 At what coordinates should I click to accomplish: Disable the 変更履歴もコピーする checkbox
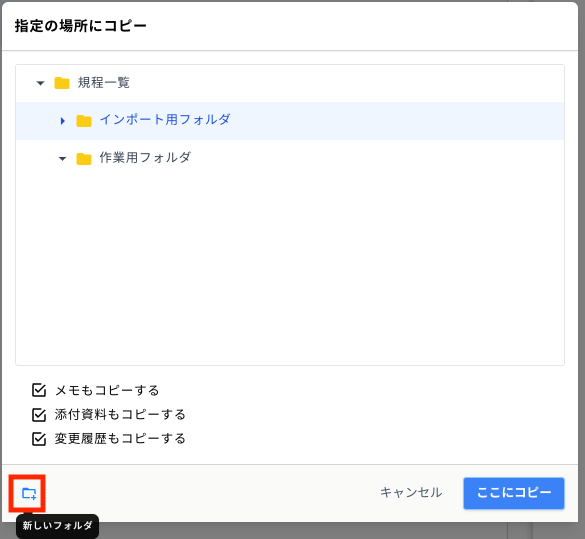click(x=39, y=439)
